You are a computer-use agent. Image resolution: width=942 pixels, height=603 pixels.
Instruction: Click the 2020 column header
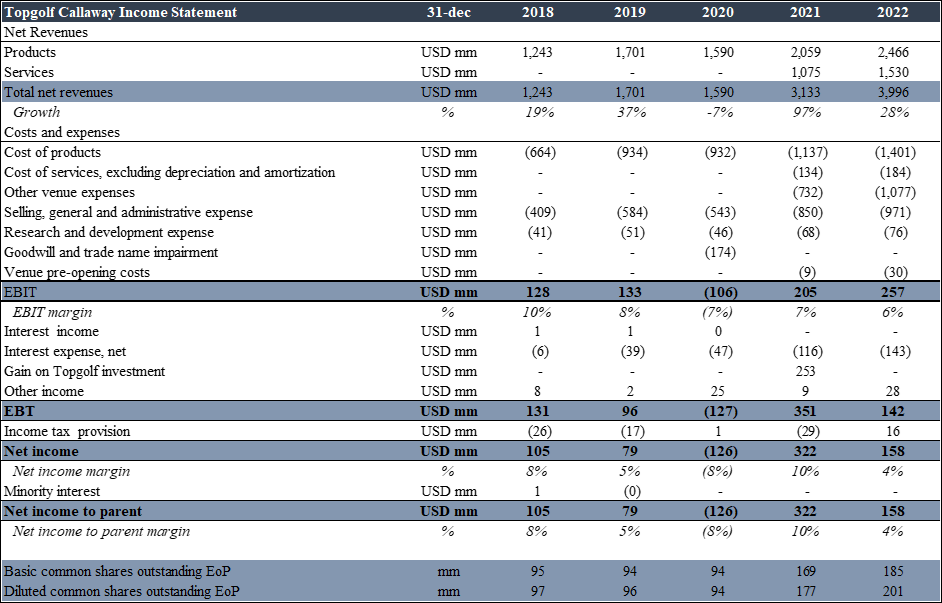click(x=718, y=12)
